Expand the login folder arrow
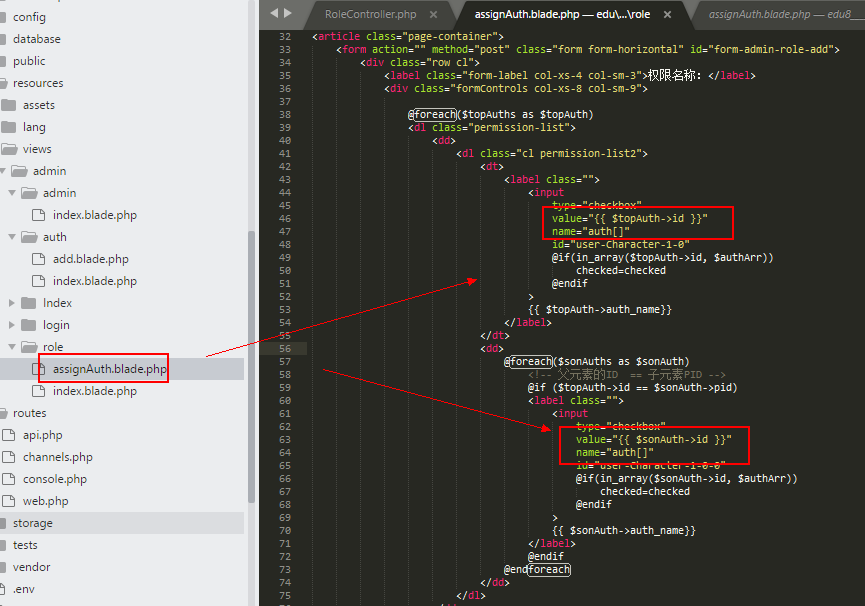The height and width of the screenshot is (606, 865). pos(12,325)
